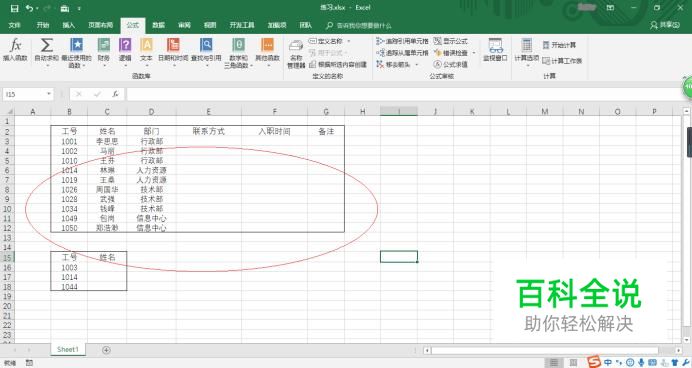
Task: Undo the last action
Action: coord(29,8)
